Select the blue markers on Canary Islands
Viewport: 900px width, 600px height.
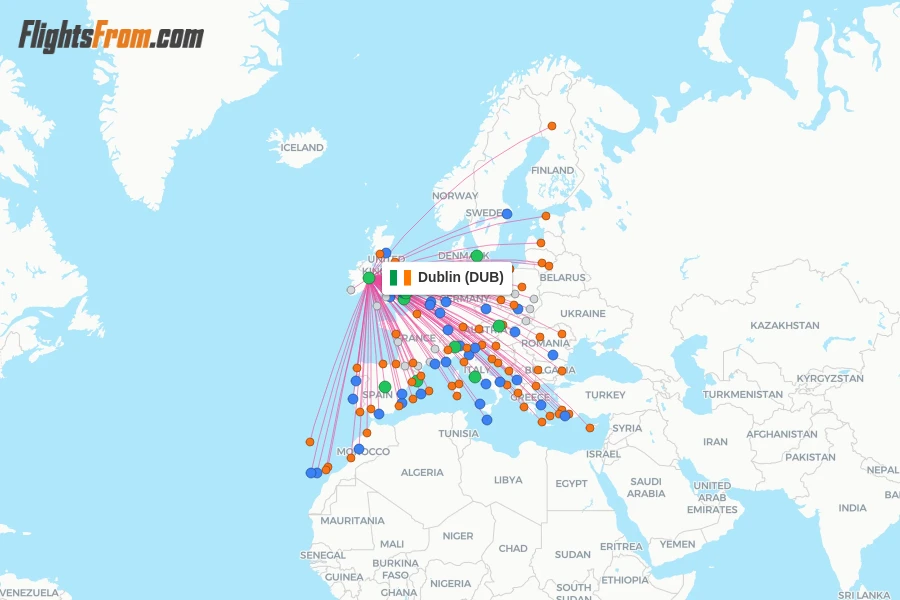pos(313,473)
